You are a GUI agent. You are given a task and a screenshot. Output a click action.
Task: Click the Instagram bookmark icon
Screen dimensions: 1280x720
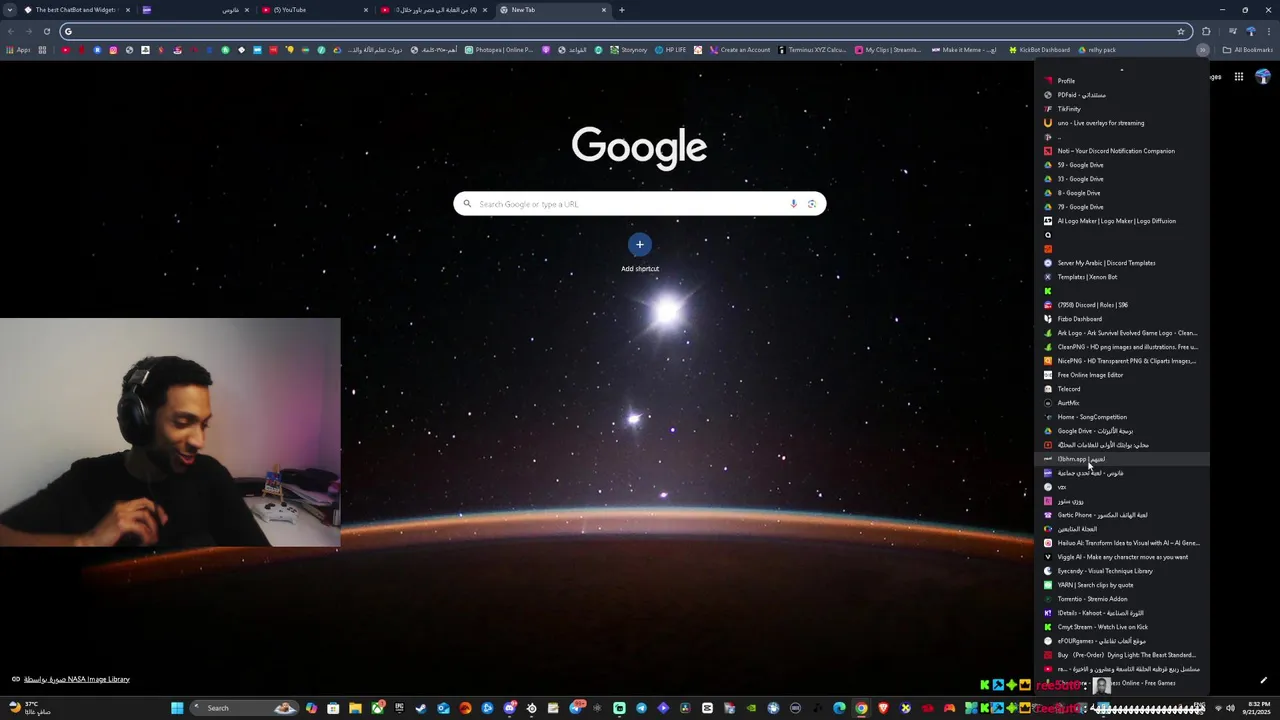(113, 49)
